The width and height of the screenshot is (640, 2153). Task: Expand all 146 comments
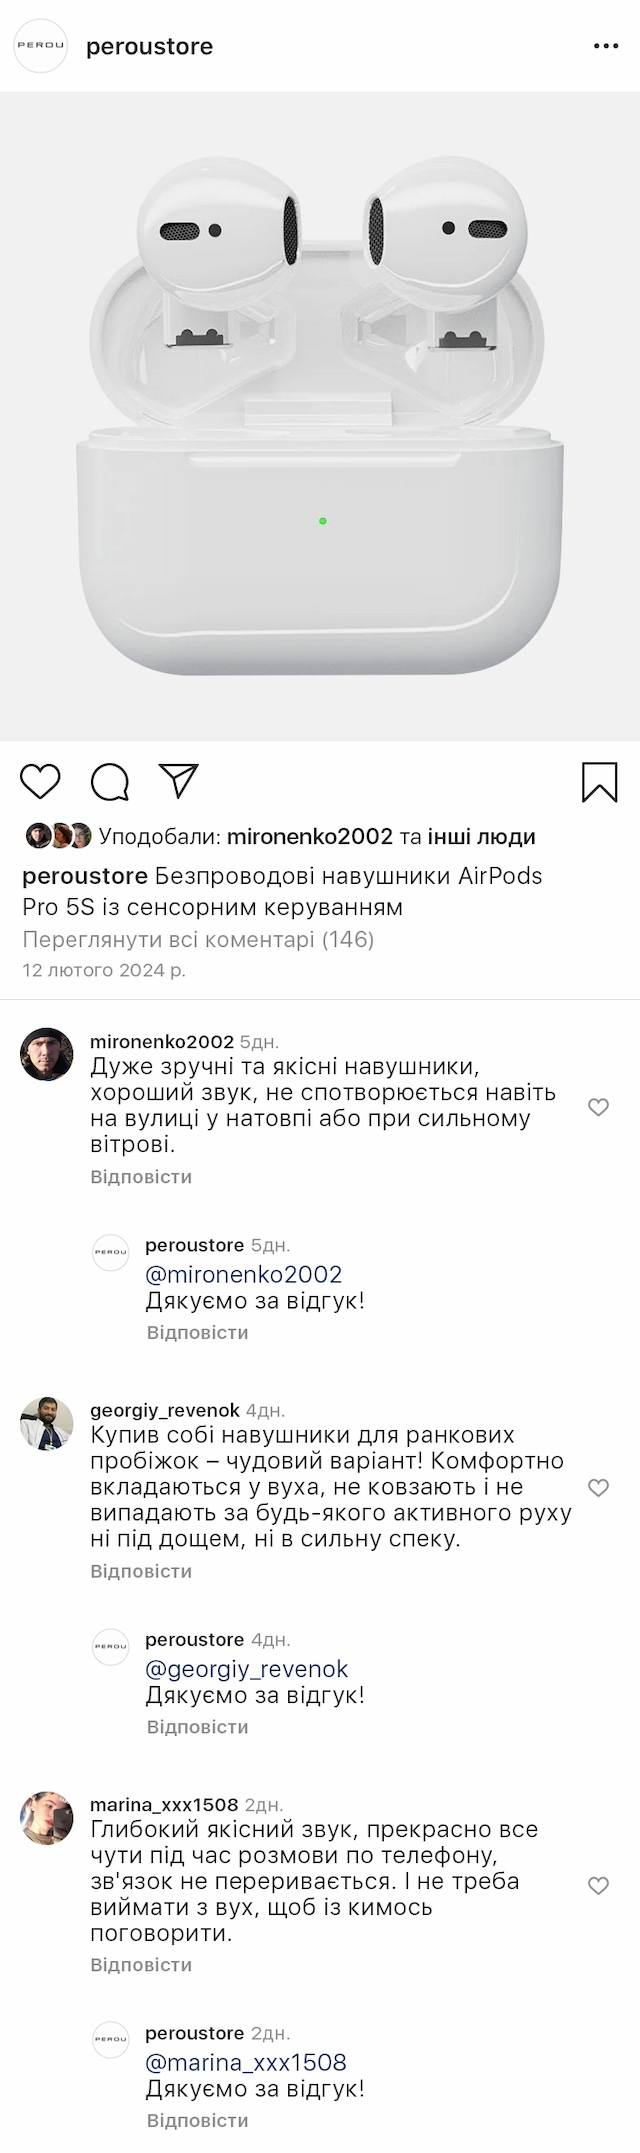coord(198,939)
